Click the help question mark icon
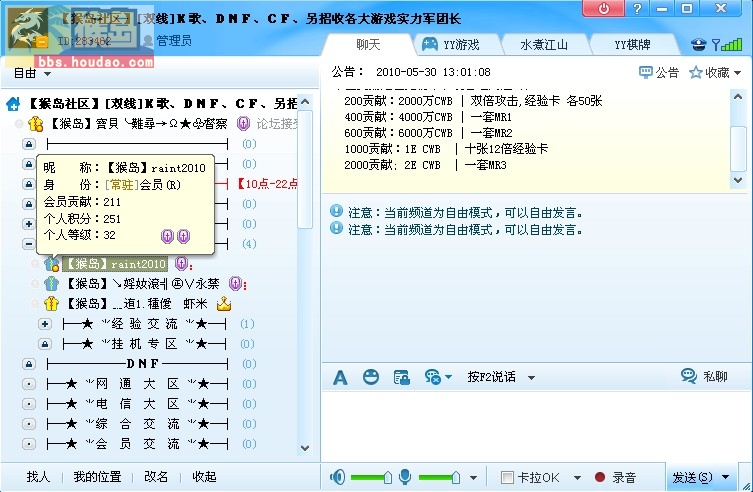The width and height of the screenshot is (753, 492). 637,9
